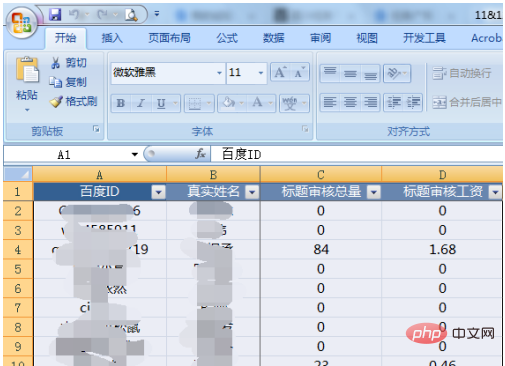
Task: Open the 标题审核工资 filter dropdown
Action: 495,192
